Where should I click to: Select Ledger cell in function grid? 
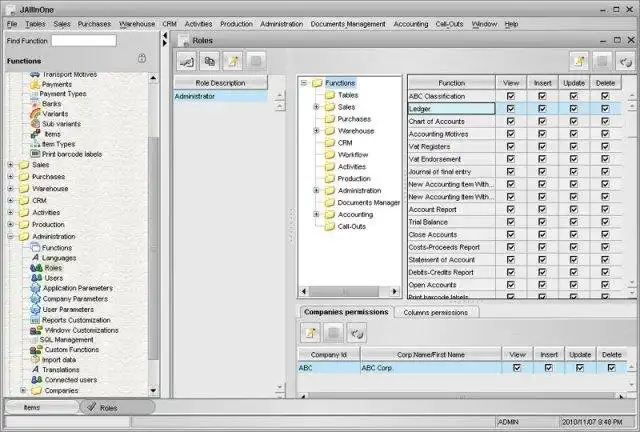(x=451, y=109)
